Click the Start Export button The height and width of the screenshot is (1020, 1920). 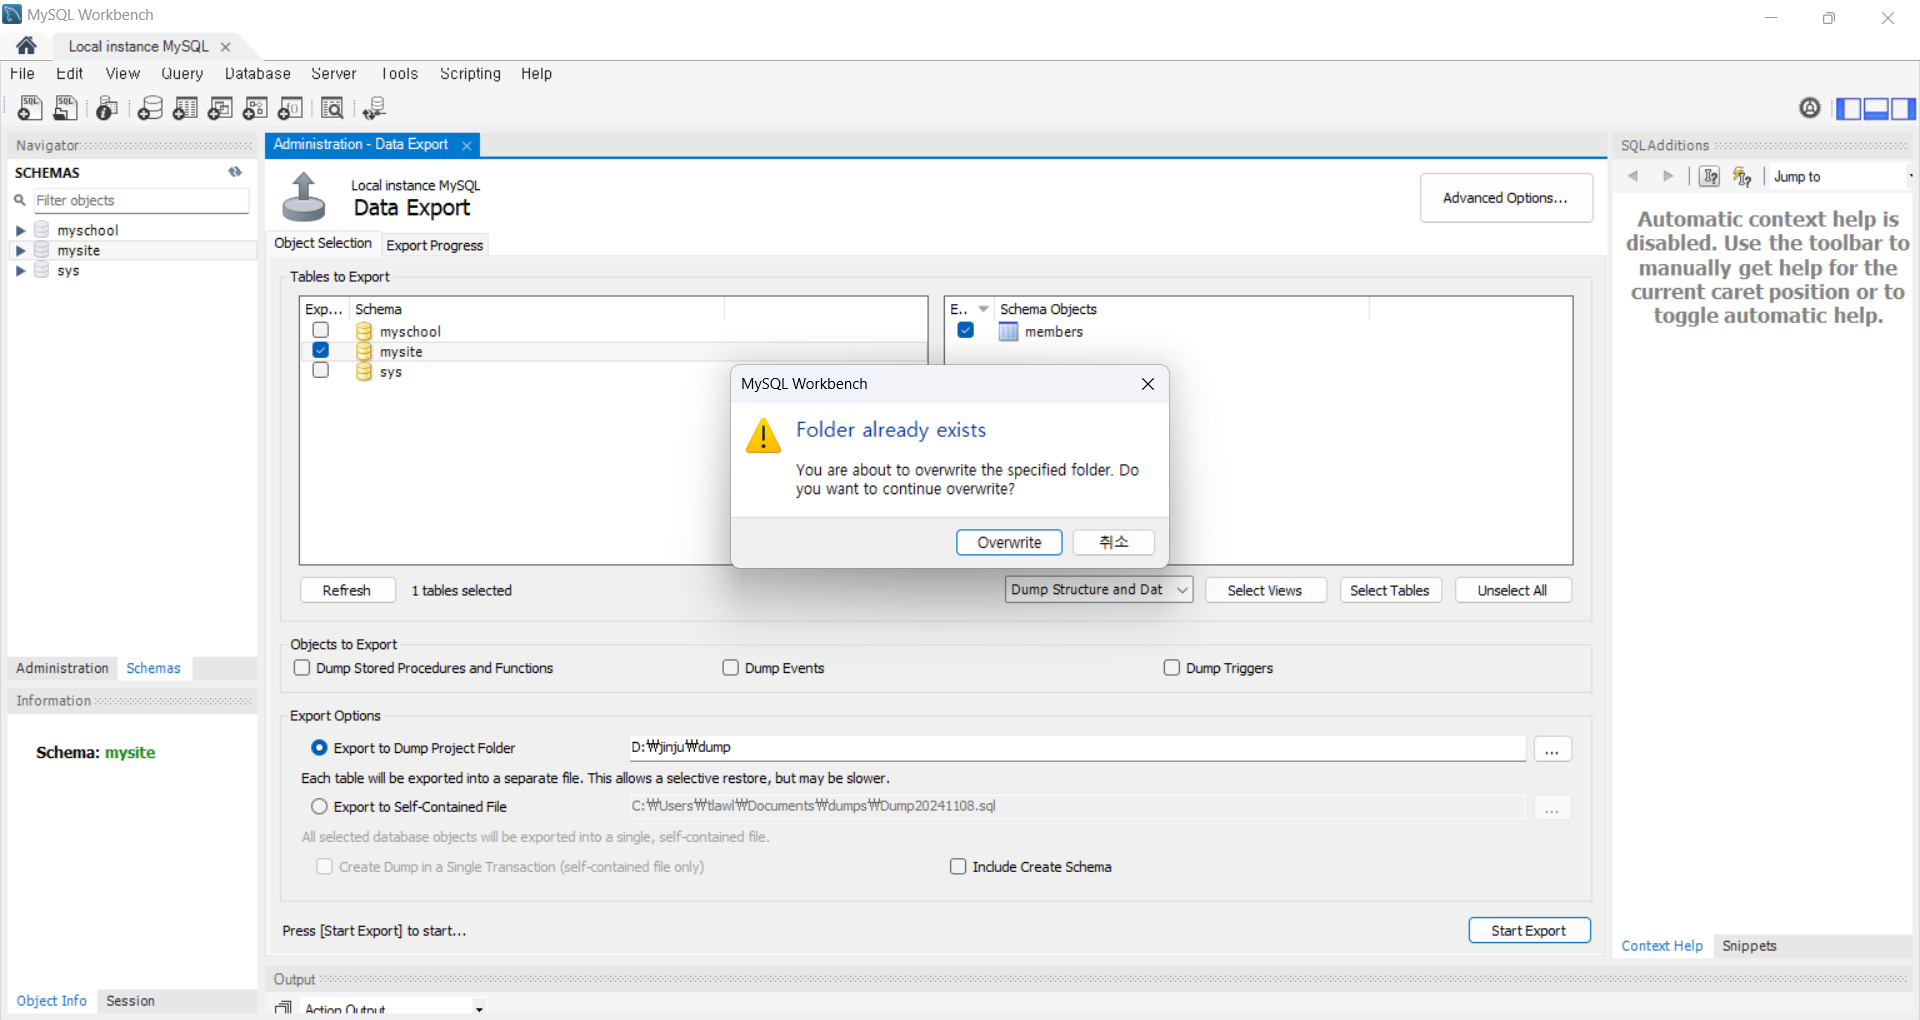(x=1529, y=931)
